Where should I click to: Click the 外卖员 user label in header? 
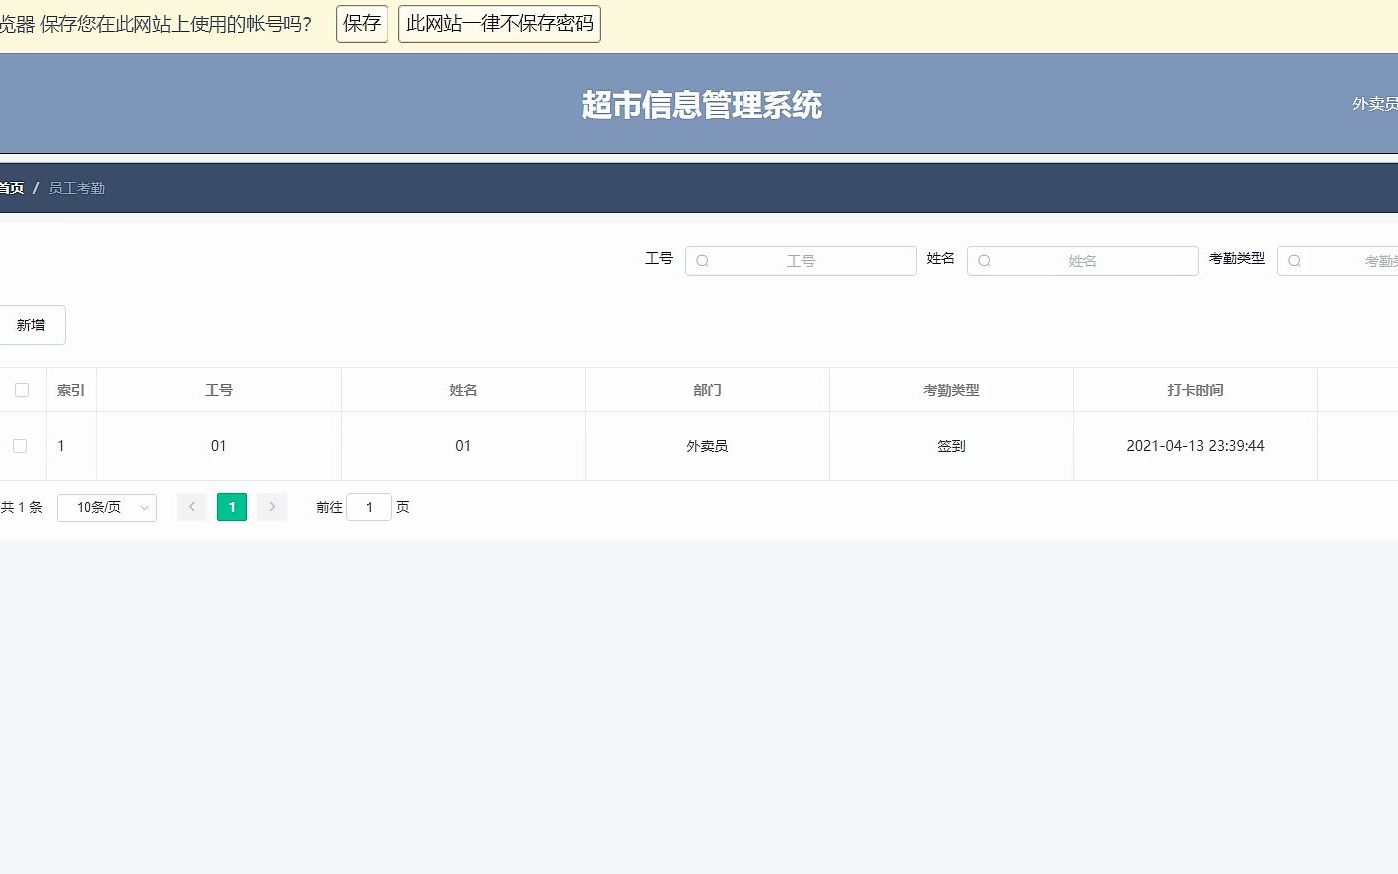click(x=1375, y=104)
